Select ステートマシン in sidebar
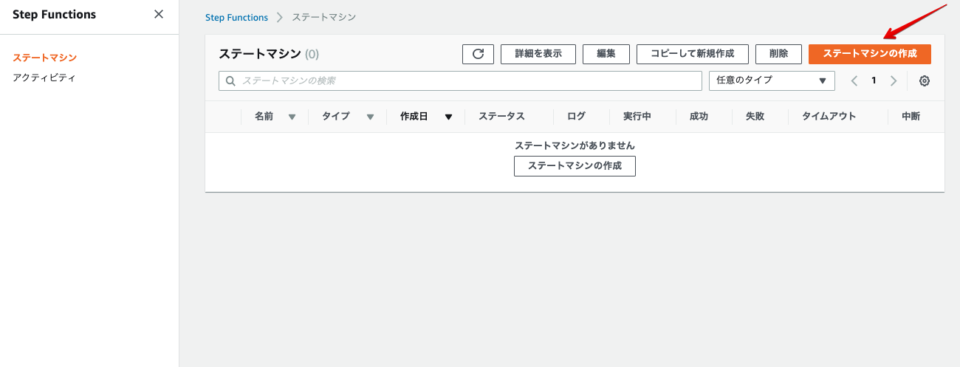960x367 pixels. click(45, 58)
